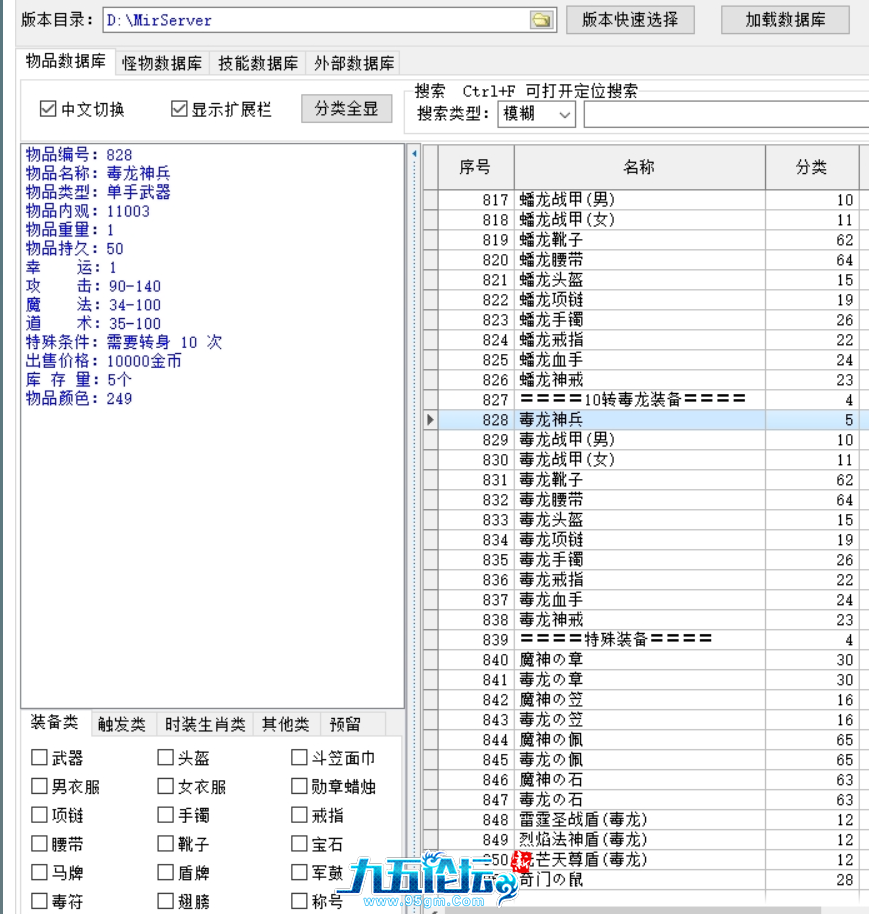Select row 837 毒龙血手

[647, 600]
